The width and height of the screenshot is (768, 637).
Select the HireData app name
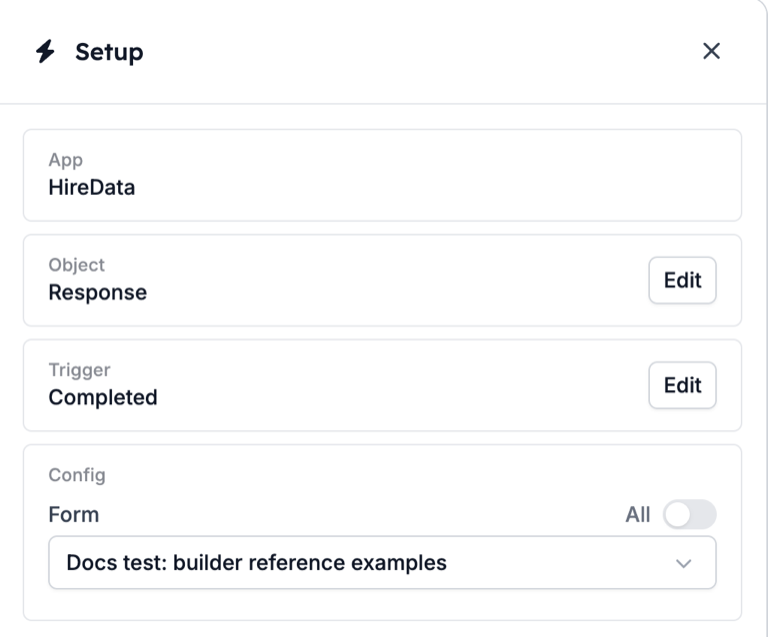pos(92,188)
